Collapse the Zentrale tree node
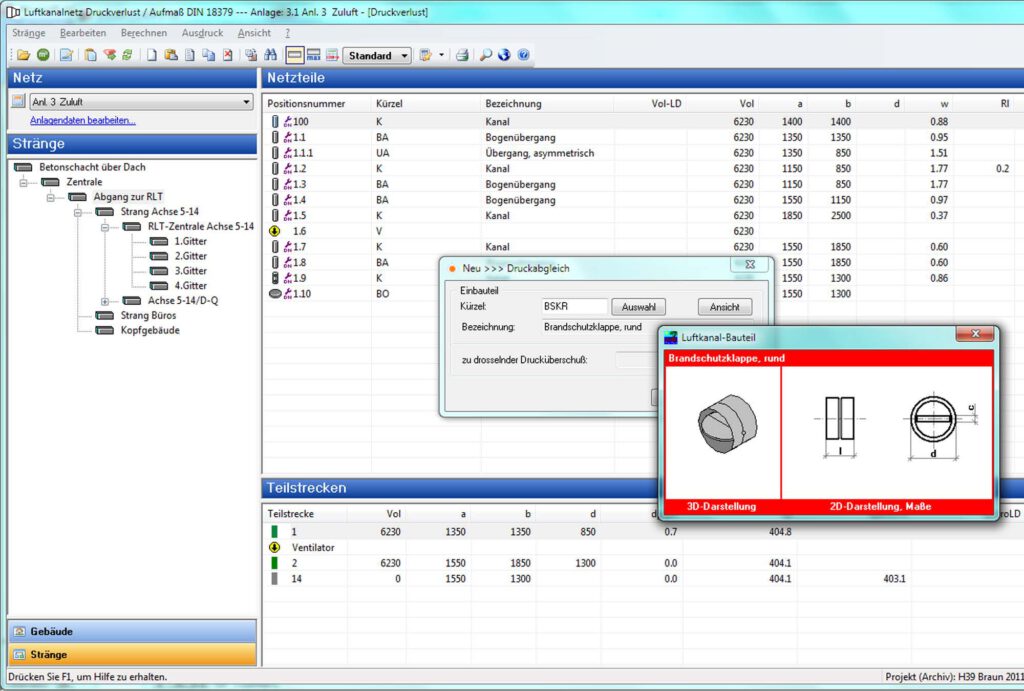 click(x=24, y=182)
